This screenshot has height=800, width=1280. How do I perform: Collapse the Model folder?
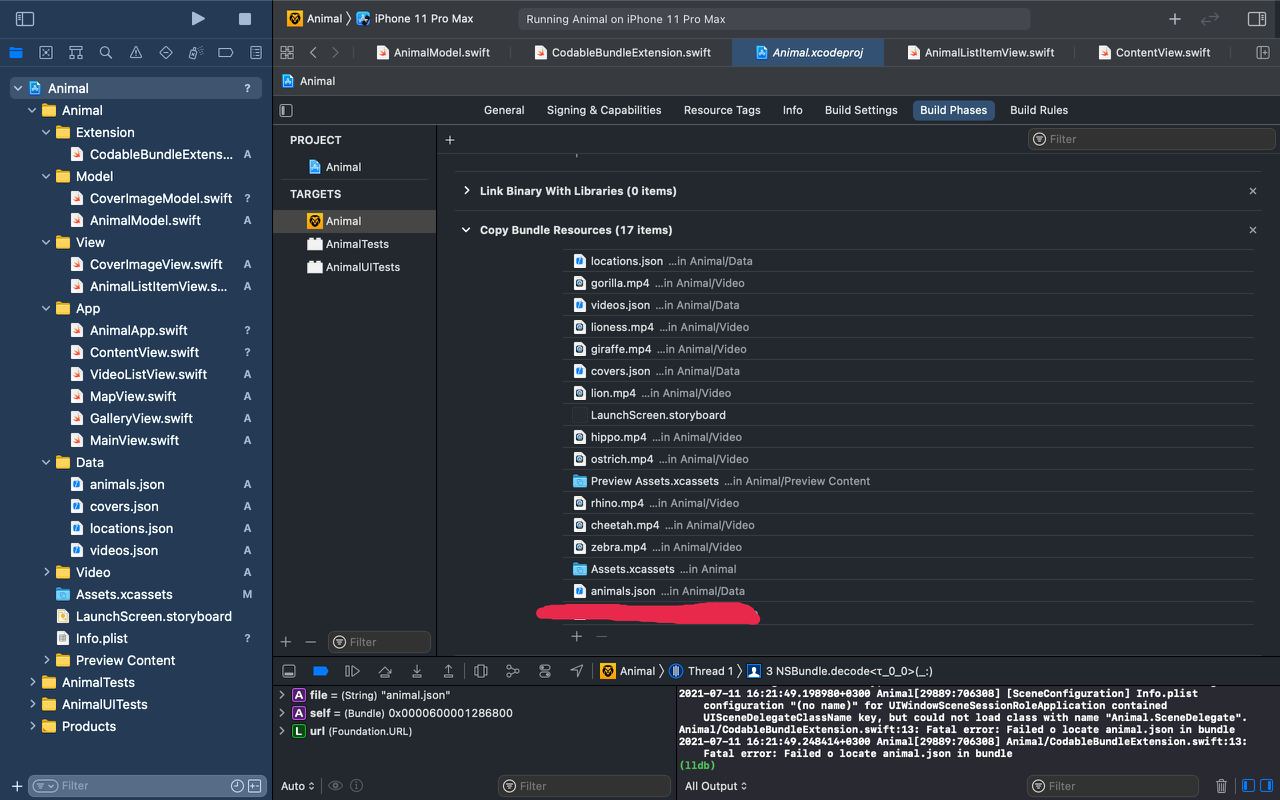46,176
